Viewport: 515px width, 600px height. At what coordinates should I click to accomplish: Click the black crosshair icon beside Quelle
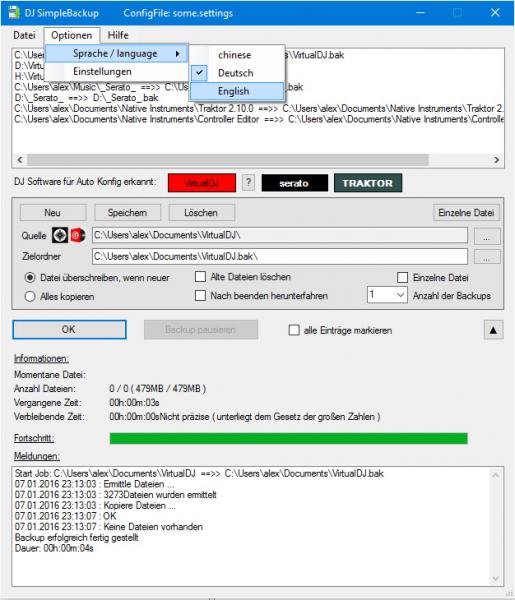click(x=60, y=235)
